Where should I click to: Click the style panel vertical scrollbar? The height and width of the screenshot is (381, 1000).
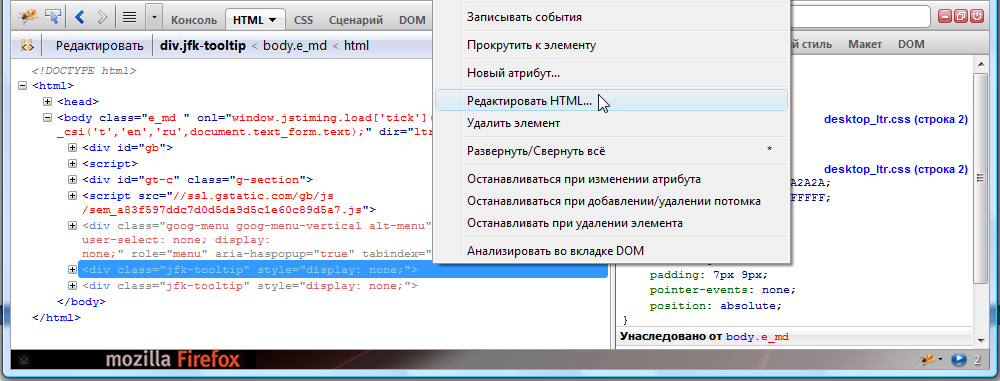[x=982, y=179]
